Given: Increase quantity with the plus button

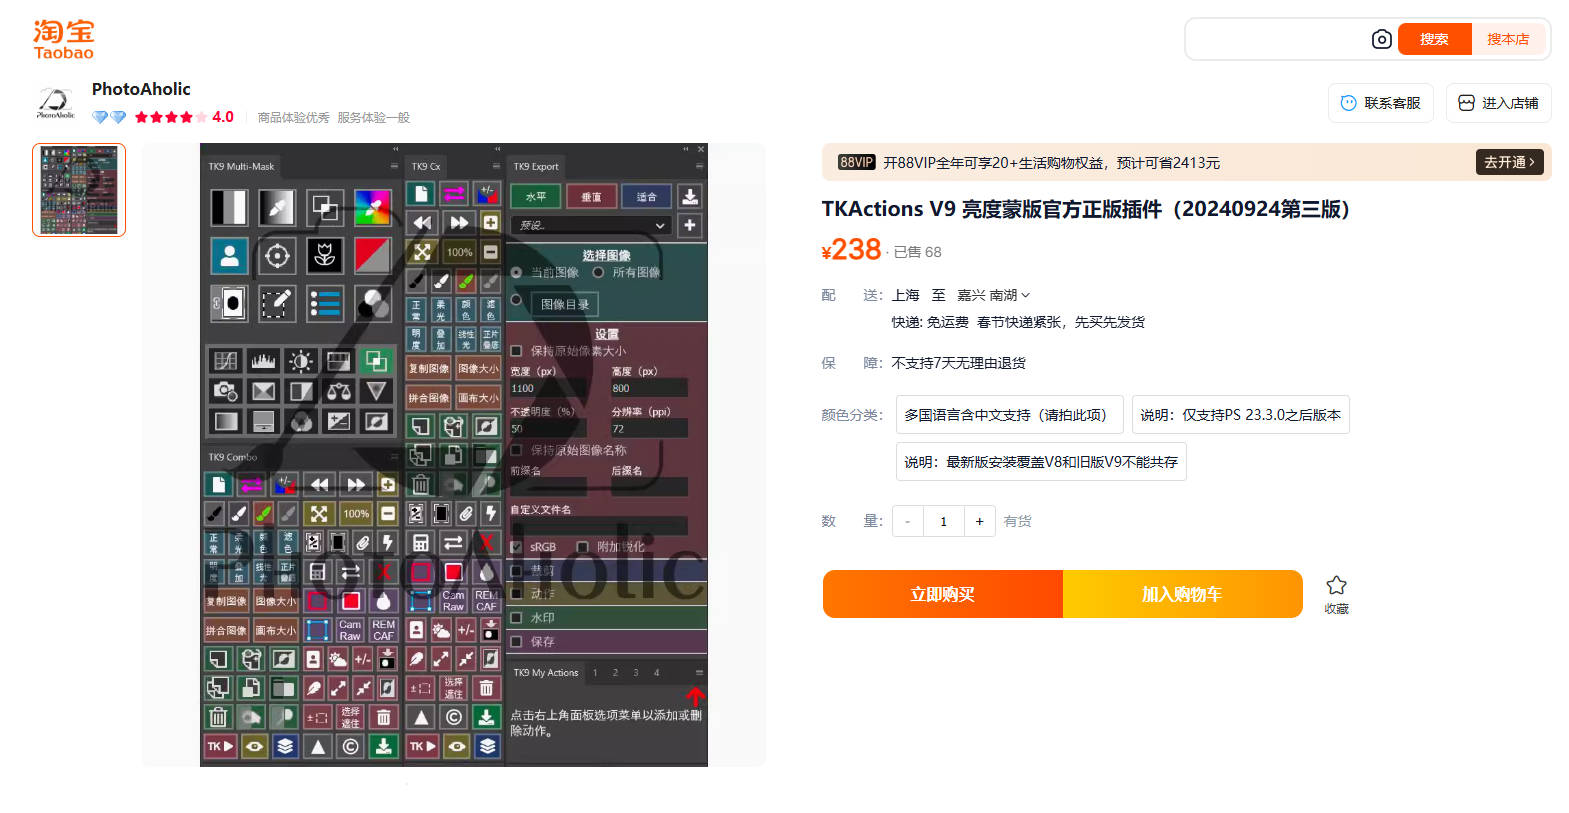Looking at the screenshot, I should (979, 521).
